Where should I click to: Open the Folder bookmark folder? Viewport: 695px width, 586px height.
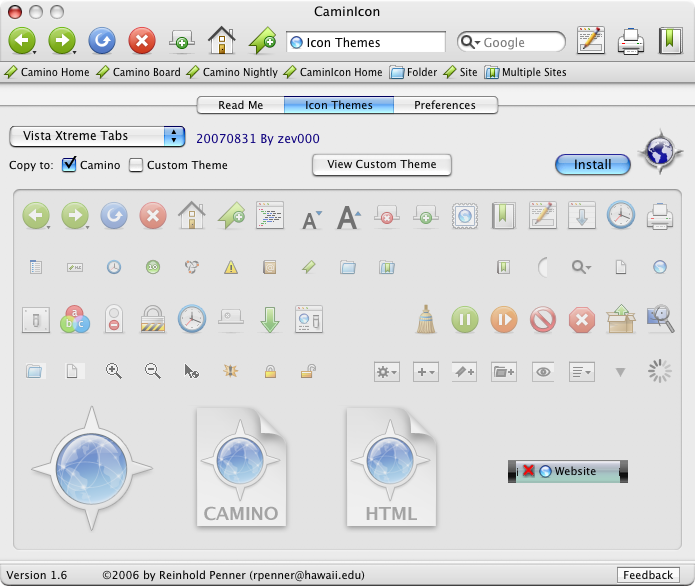(413, 72)
